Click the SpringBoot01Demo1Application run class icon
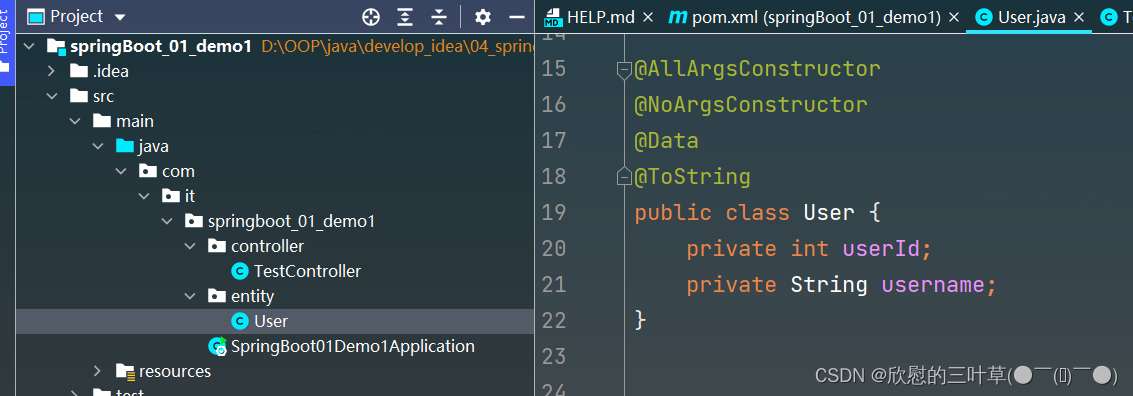 click(x=217, y=346)
